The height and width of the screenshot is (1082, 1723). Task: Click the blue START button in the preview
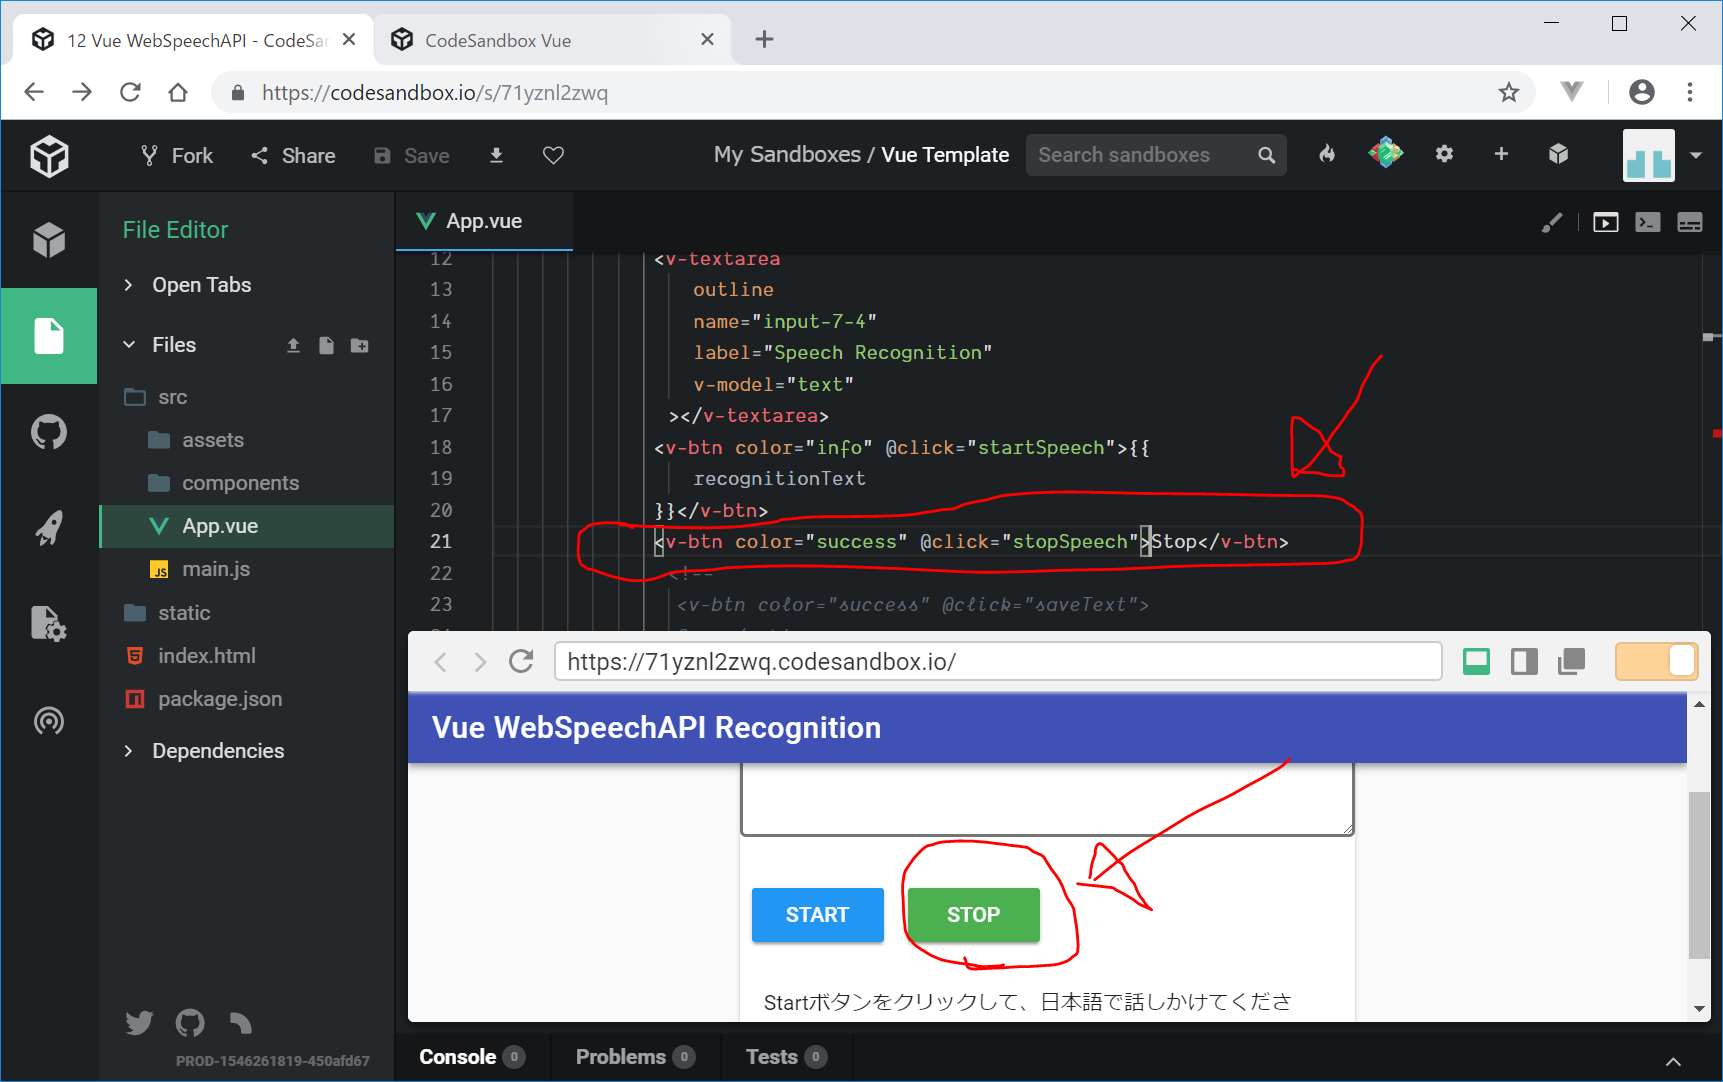pos(817,915)
